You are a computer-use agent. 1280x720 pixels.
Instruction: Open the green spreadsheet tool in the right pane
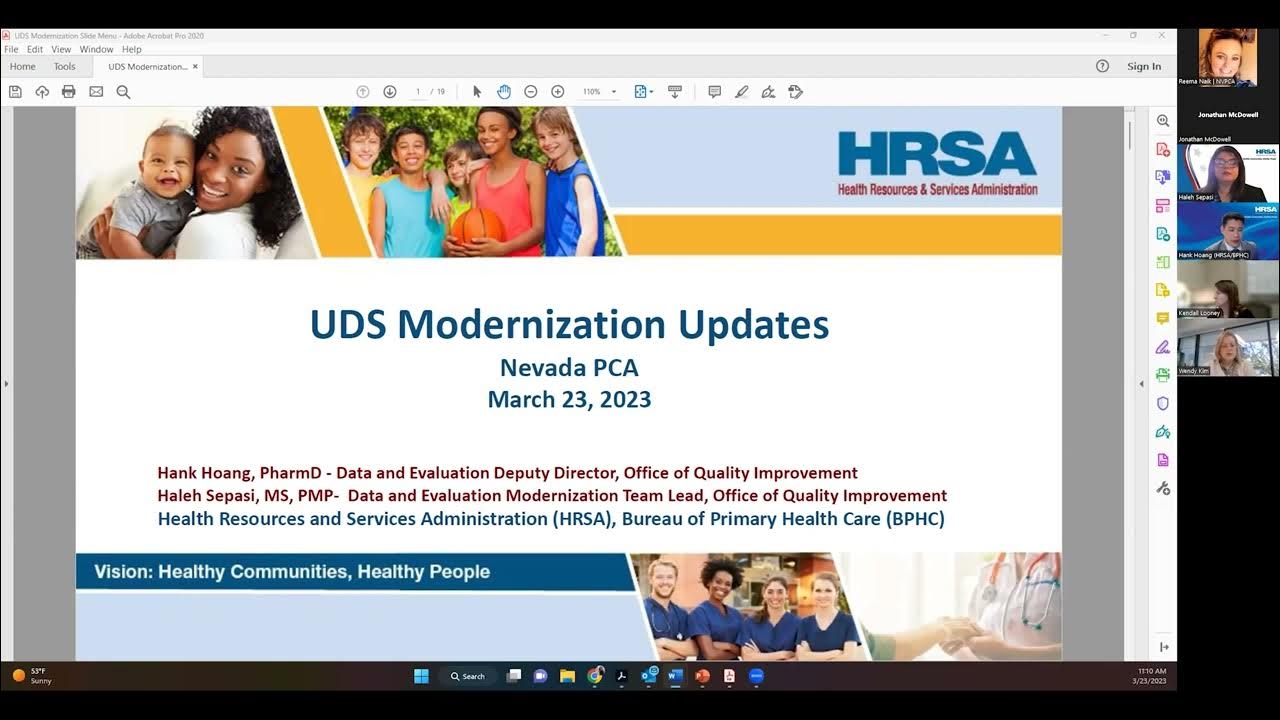tap(1163, 262)
